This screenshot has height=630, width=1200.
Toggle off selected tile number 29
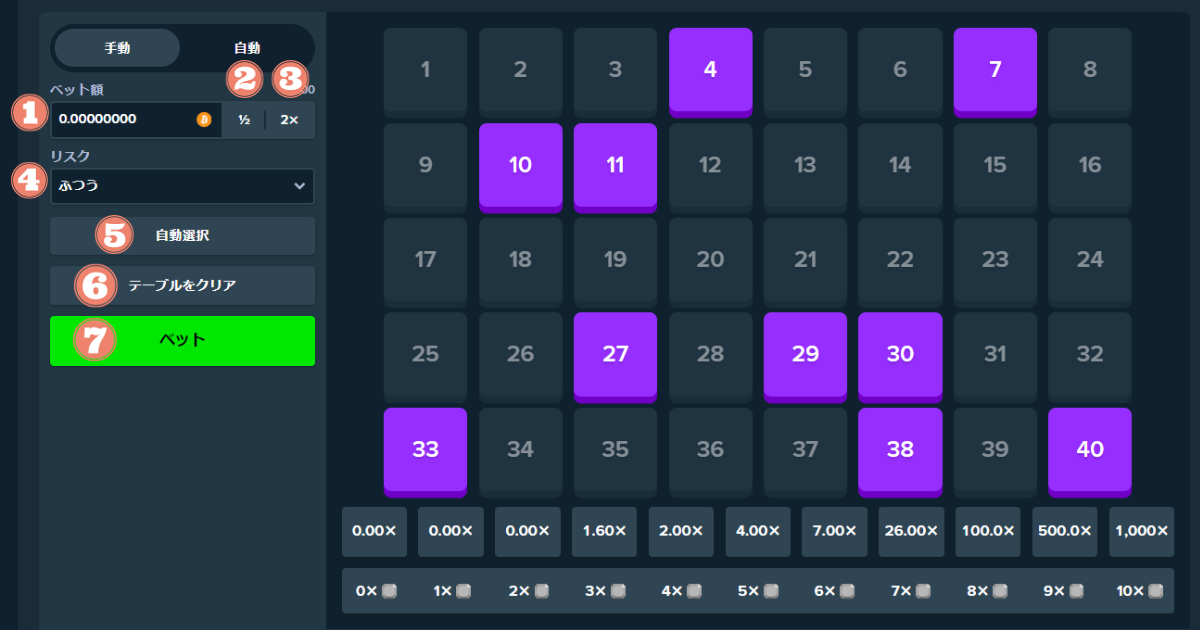[805, 355]
